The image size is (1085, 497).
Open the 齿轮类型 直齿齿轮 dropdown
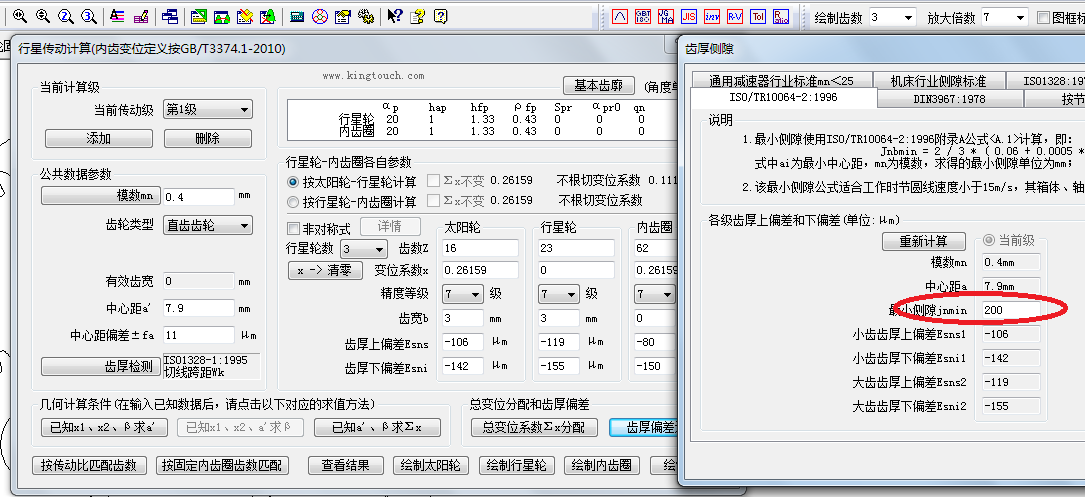pos(208,225)
